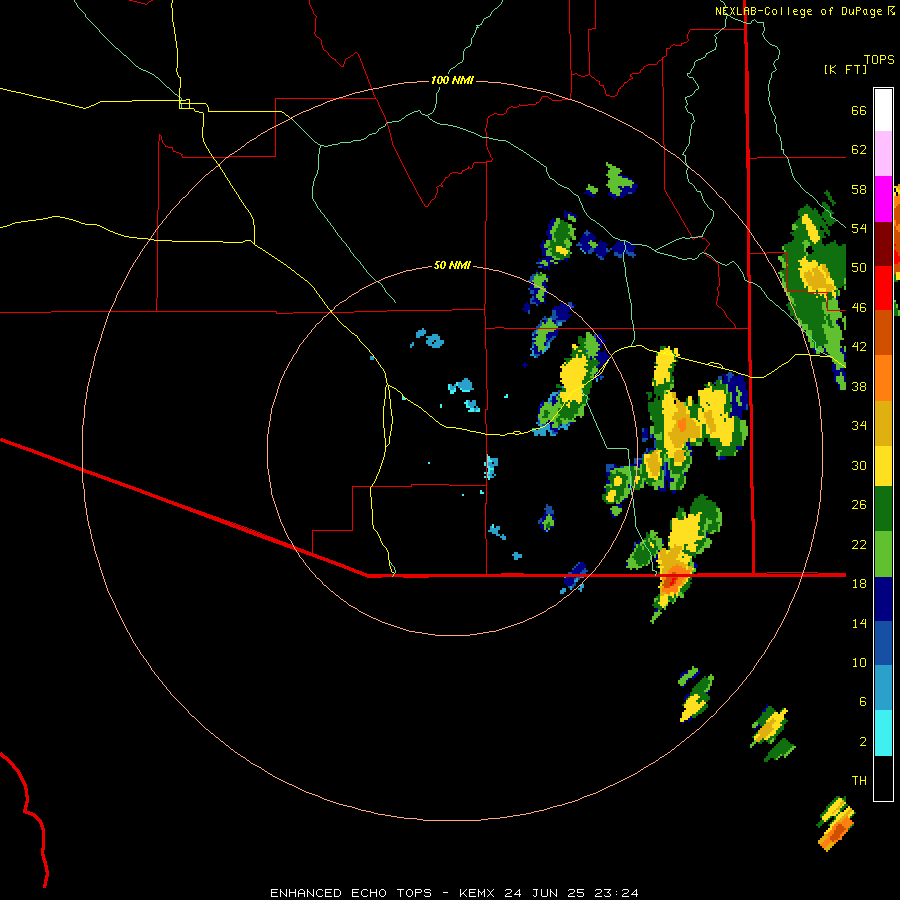Viewport: 900px width, 900px height.
Task: Pick the dark green legend swatch
Action: click(x=883, y=509)
